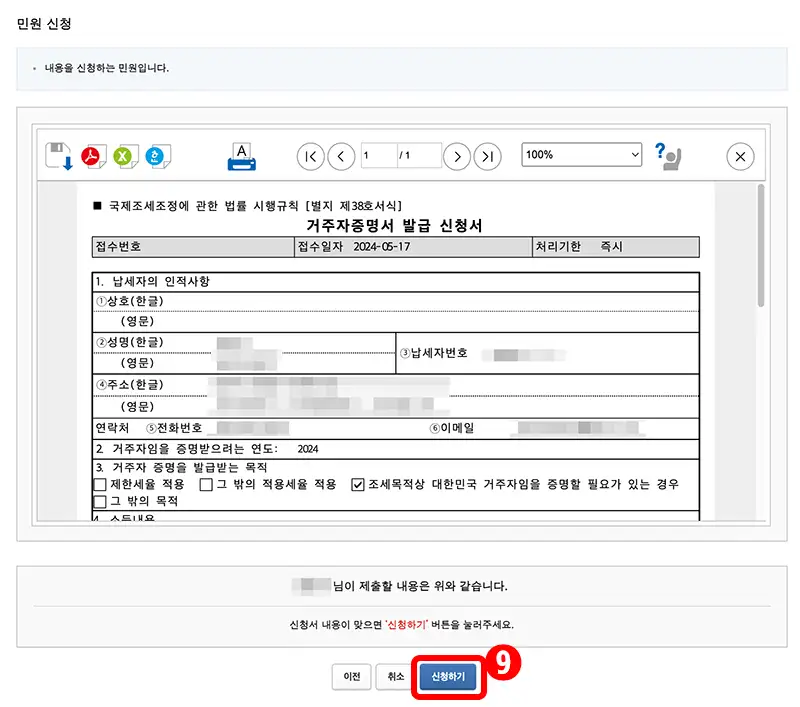The height and width of the screenshot is (707, 800).
Task: Check the 그 밖의 적용세율 적용 checkbox
Action: tap(206, 484)
